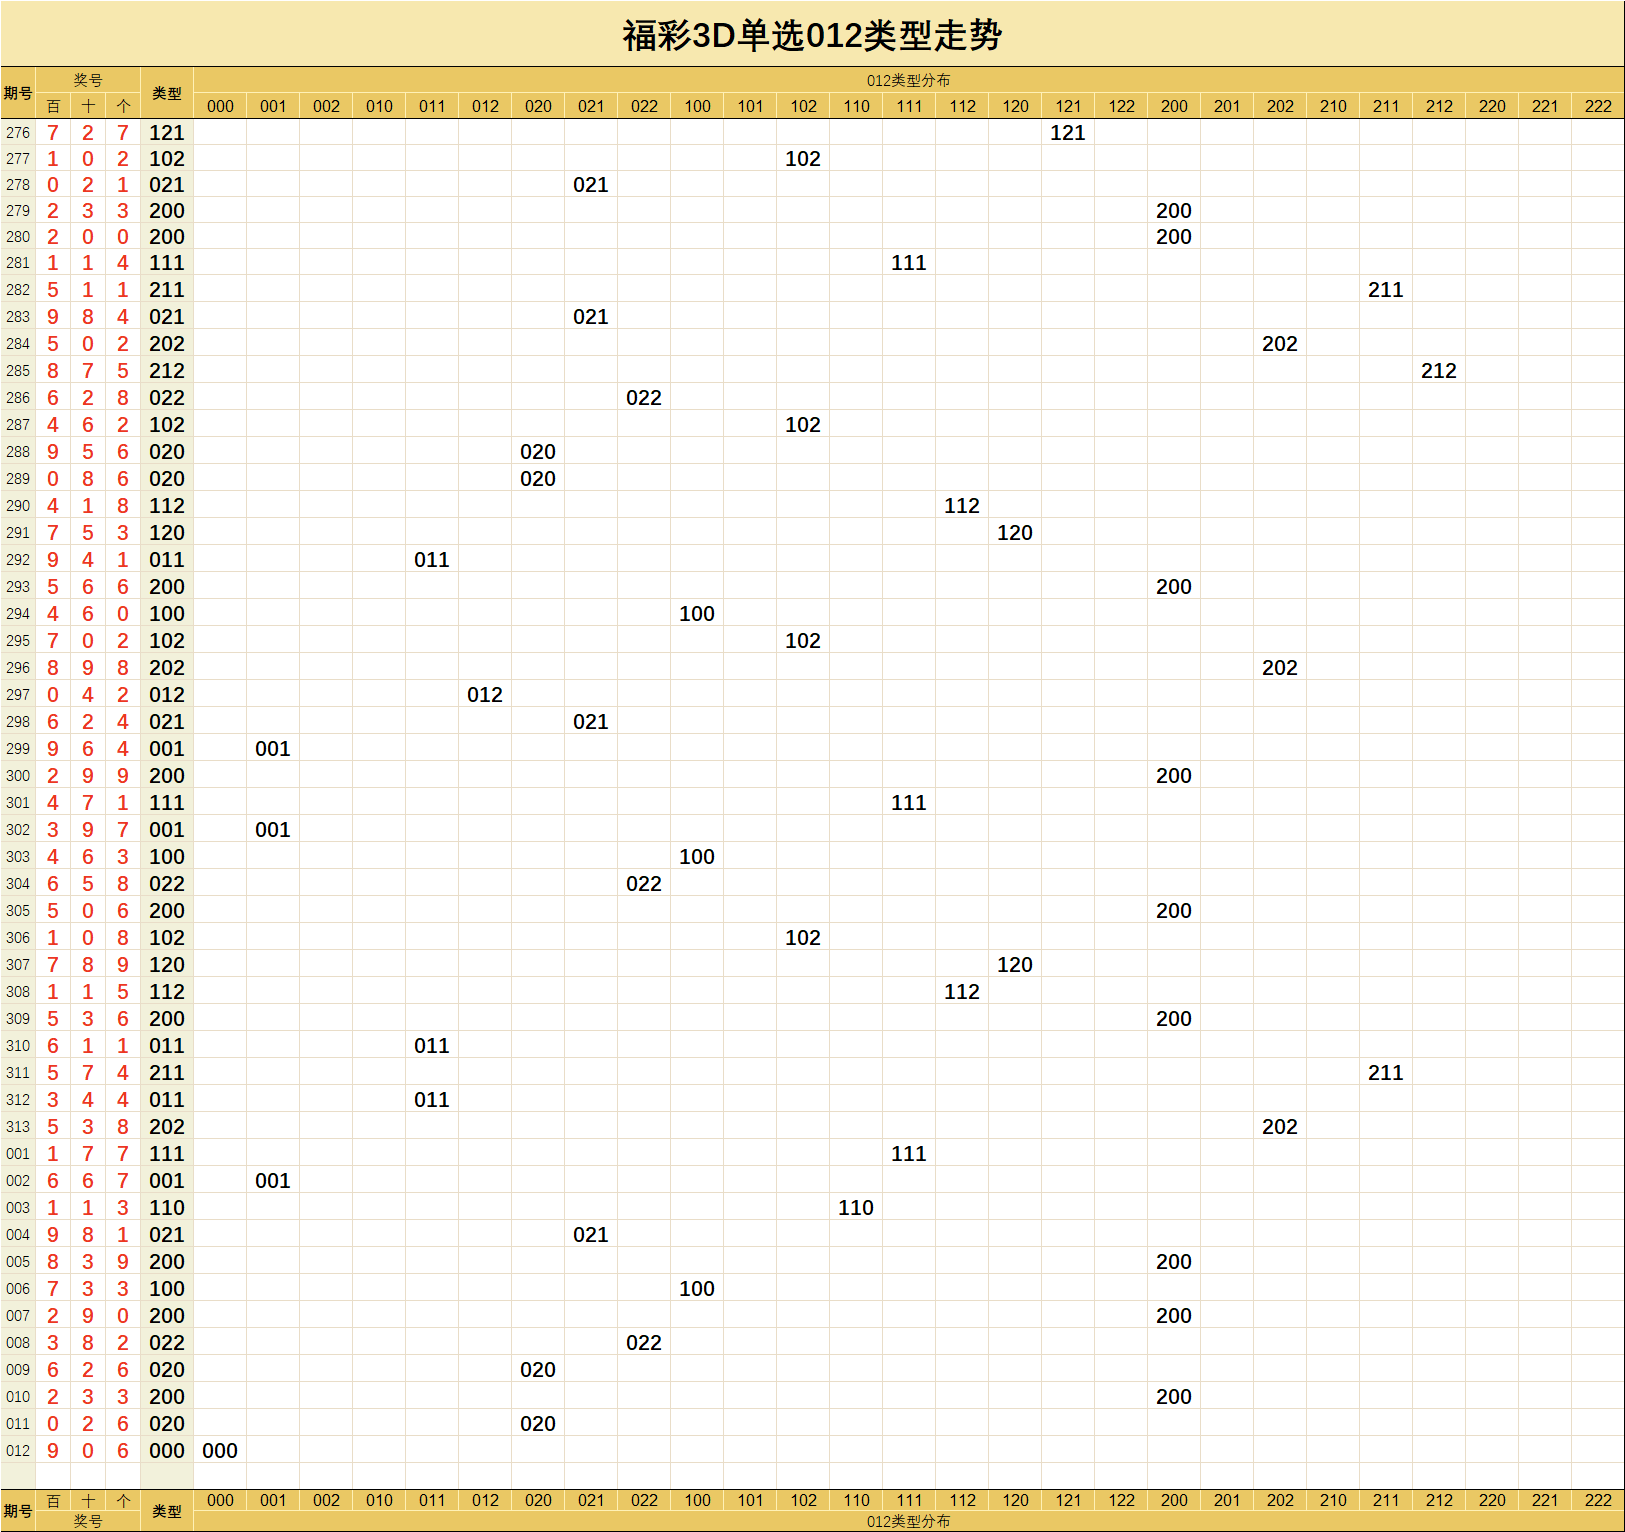Click the top 类型 column header

pos(167,93)
